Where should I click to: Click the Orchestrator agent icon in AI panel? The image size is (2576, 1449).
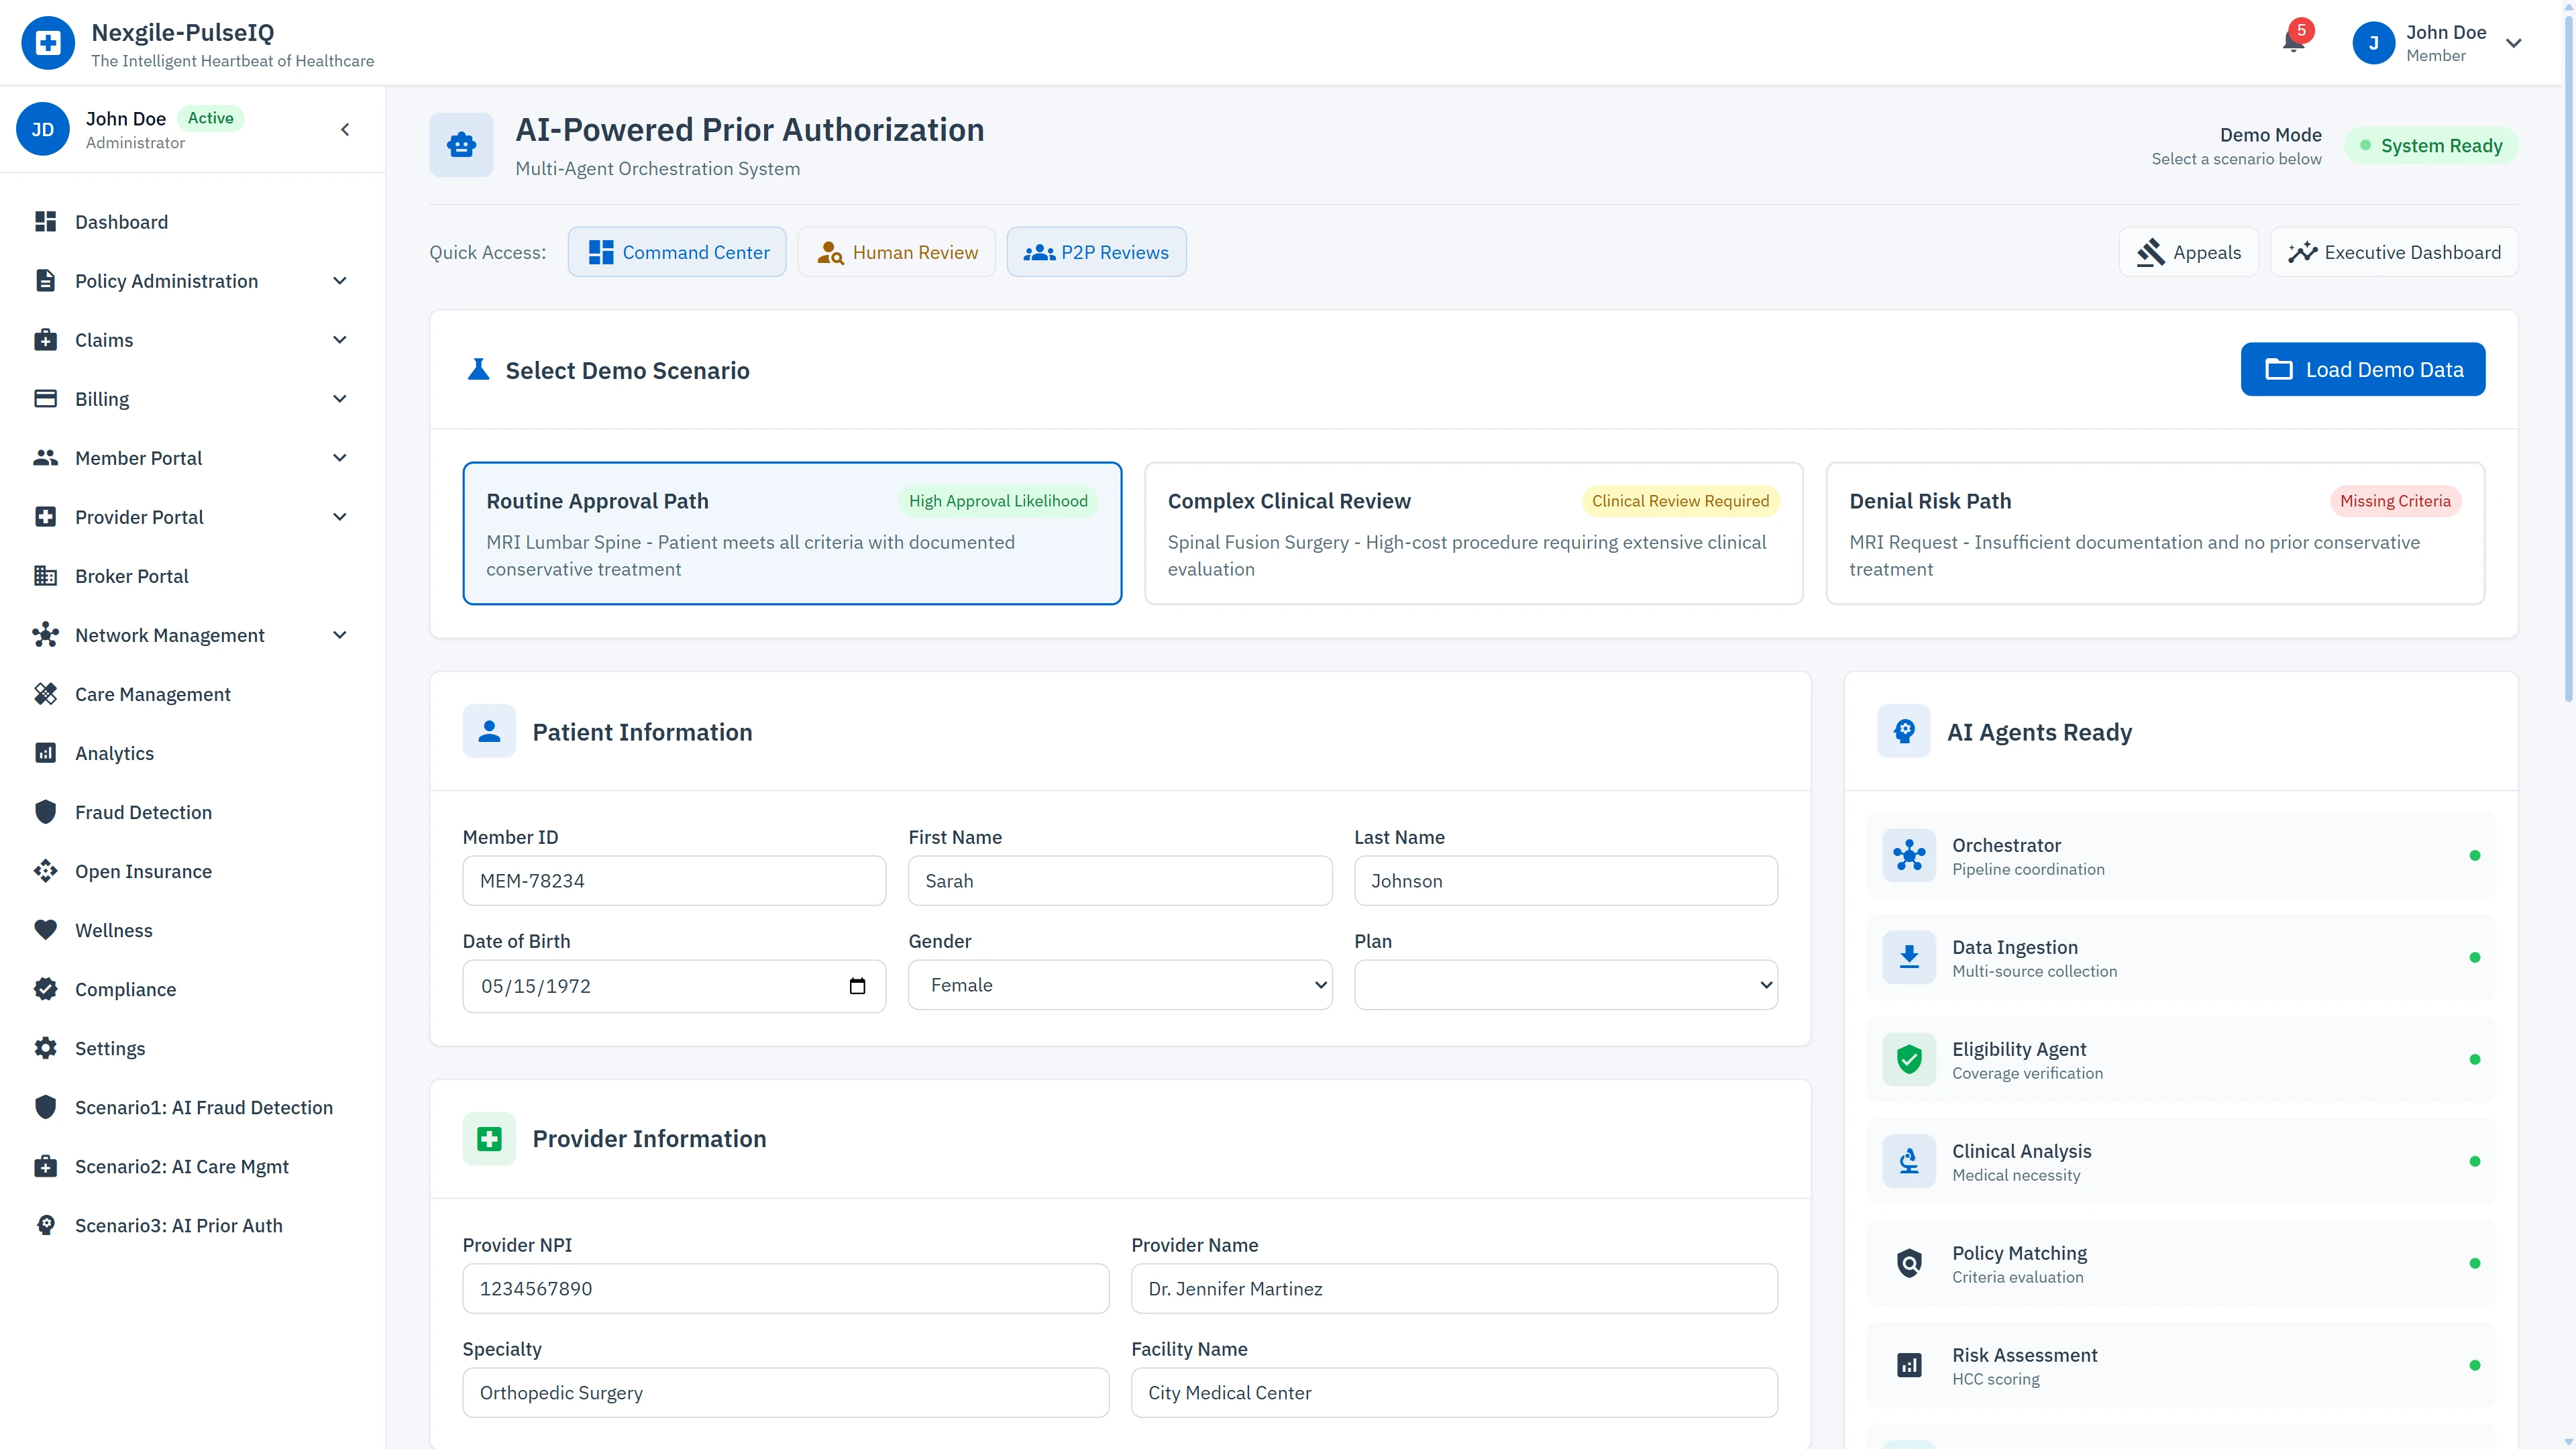(x=1909, y=855)
